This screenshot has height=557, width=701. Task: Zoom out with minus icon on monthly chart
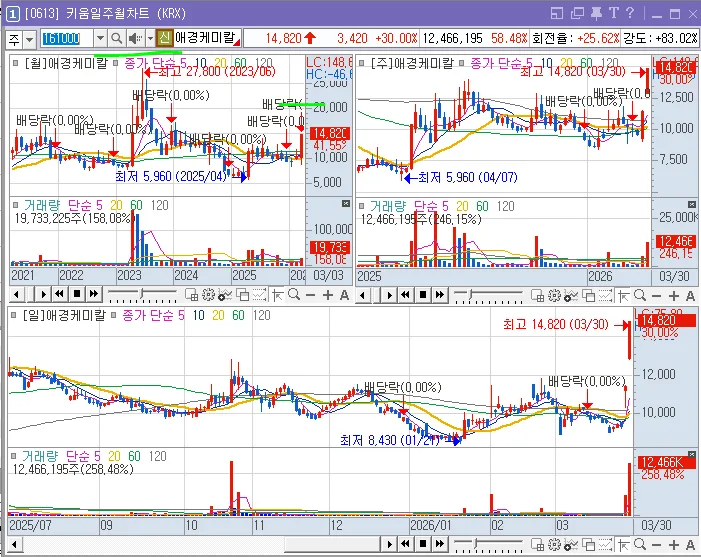(311, 295)
